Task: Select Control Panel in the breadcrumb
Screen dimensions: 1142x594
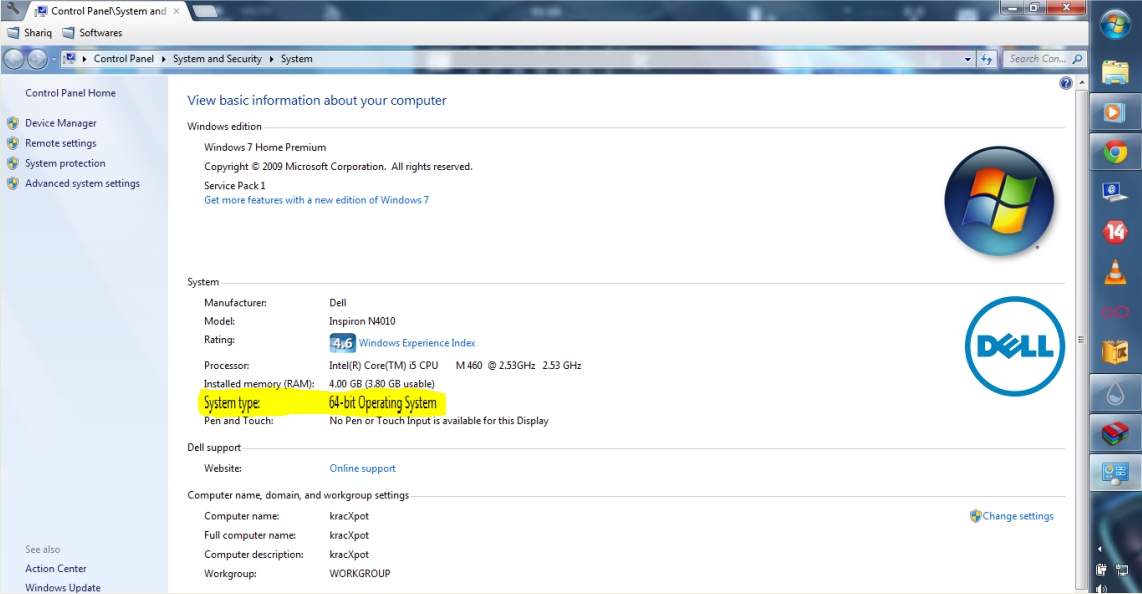Action: tap(124, 59)
